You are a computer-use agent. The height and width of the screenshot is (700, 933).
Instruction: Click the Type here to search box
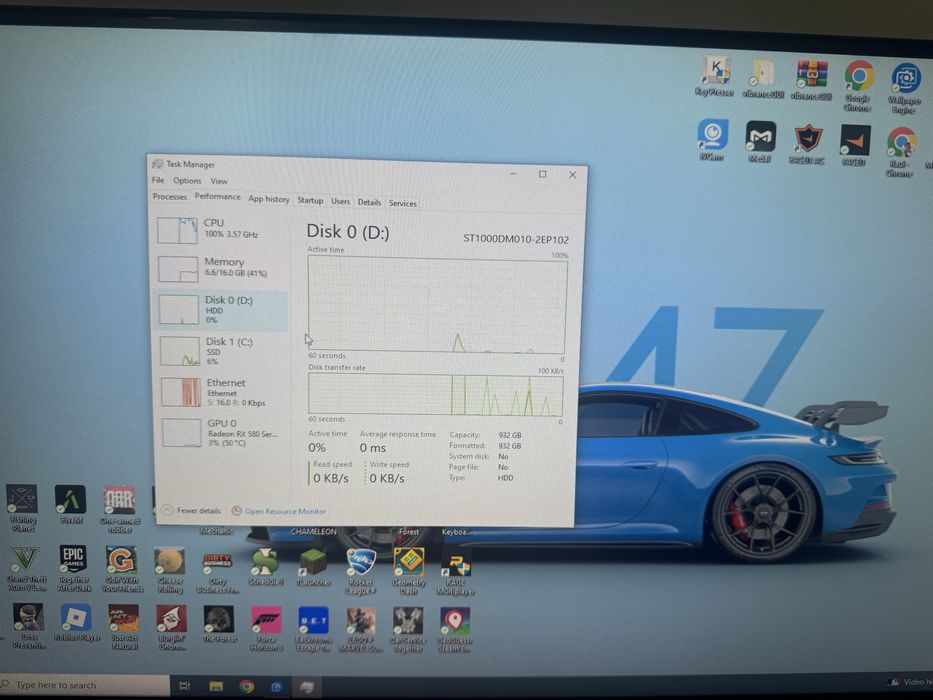[84, 685]
